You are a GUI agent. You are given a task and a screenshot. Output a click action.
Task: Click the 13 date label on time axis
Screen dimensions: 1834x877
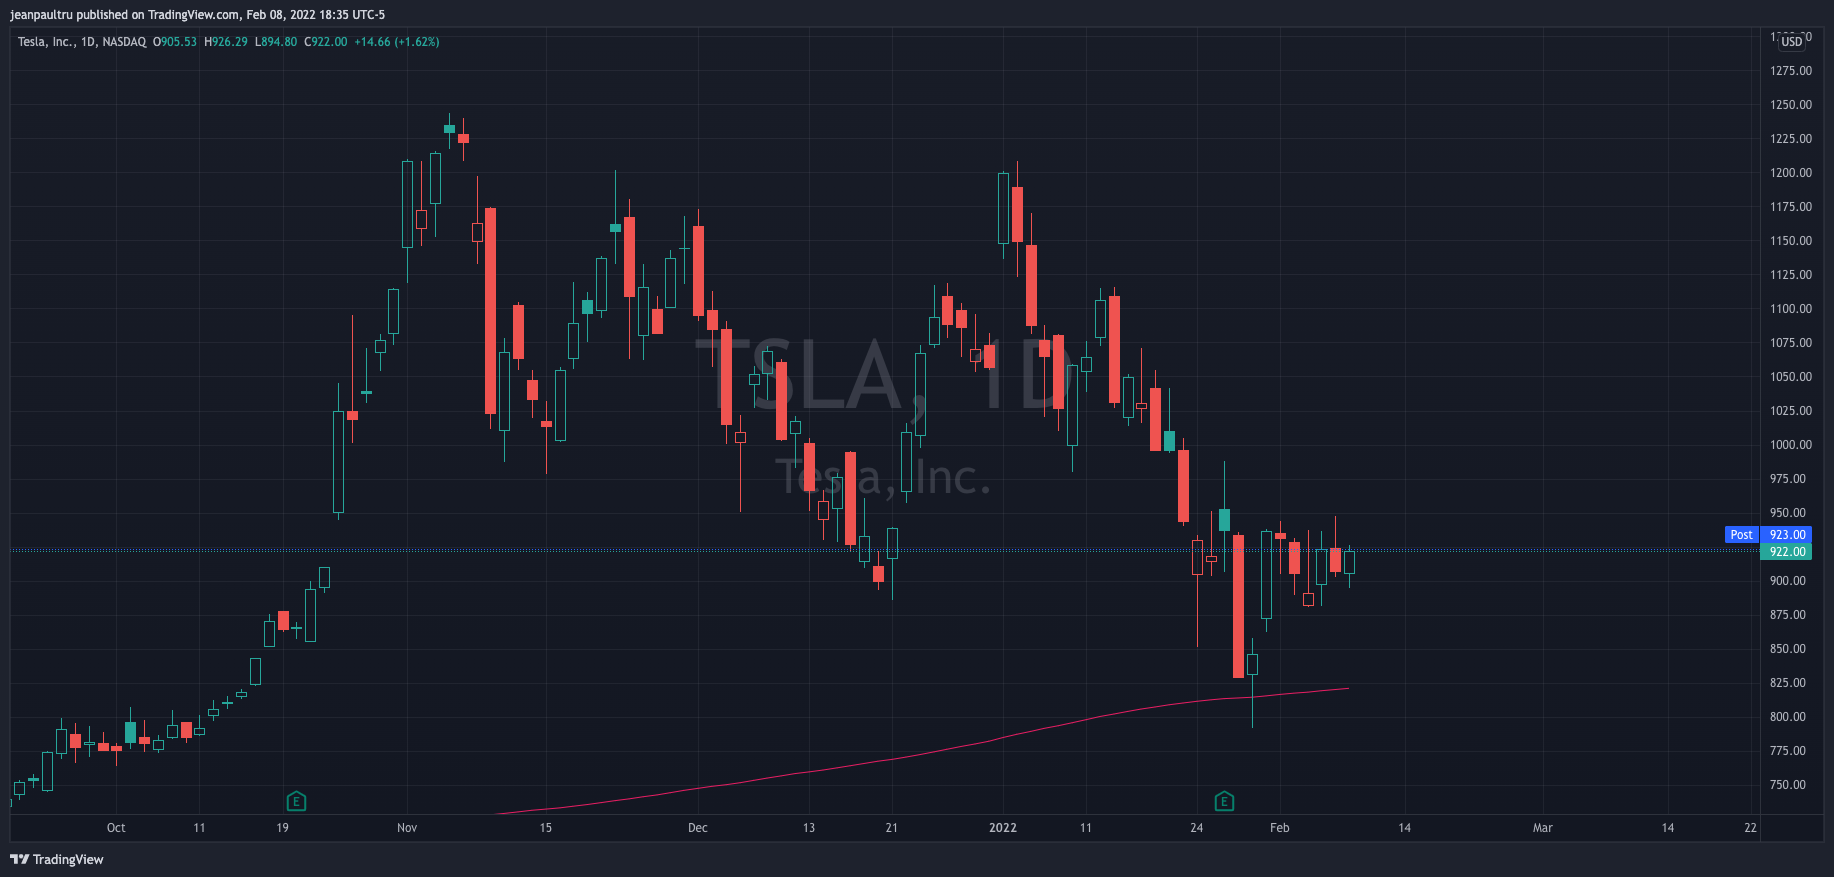(809, 828)
